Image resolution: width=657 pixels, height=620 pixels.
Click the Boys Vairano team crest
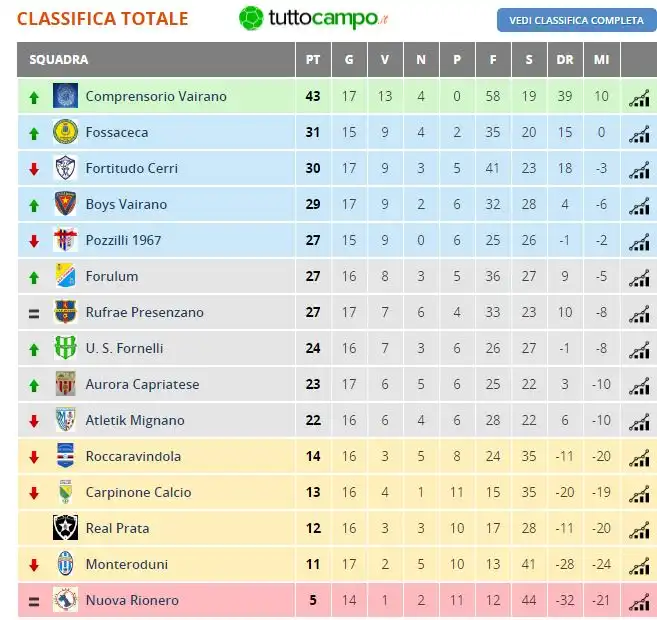tap(65, 204)
